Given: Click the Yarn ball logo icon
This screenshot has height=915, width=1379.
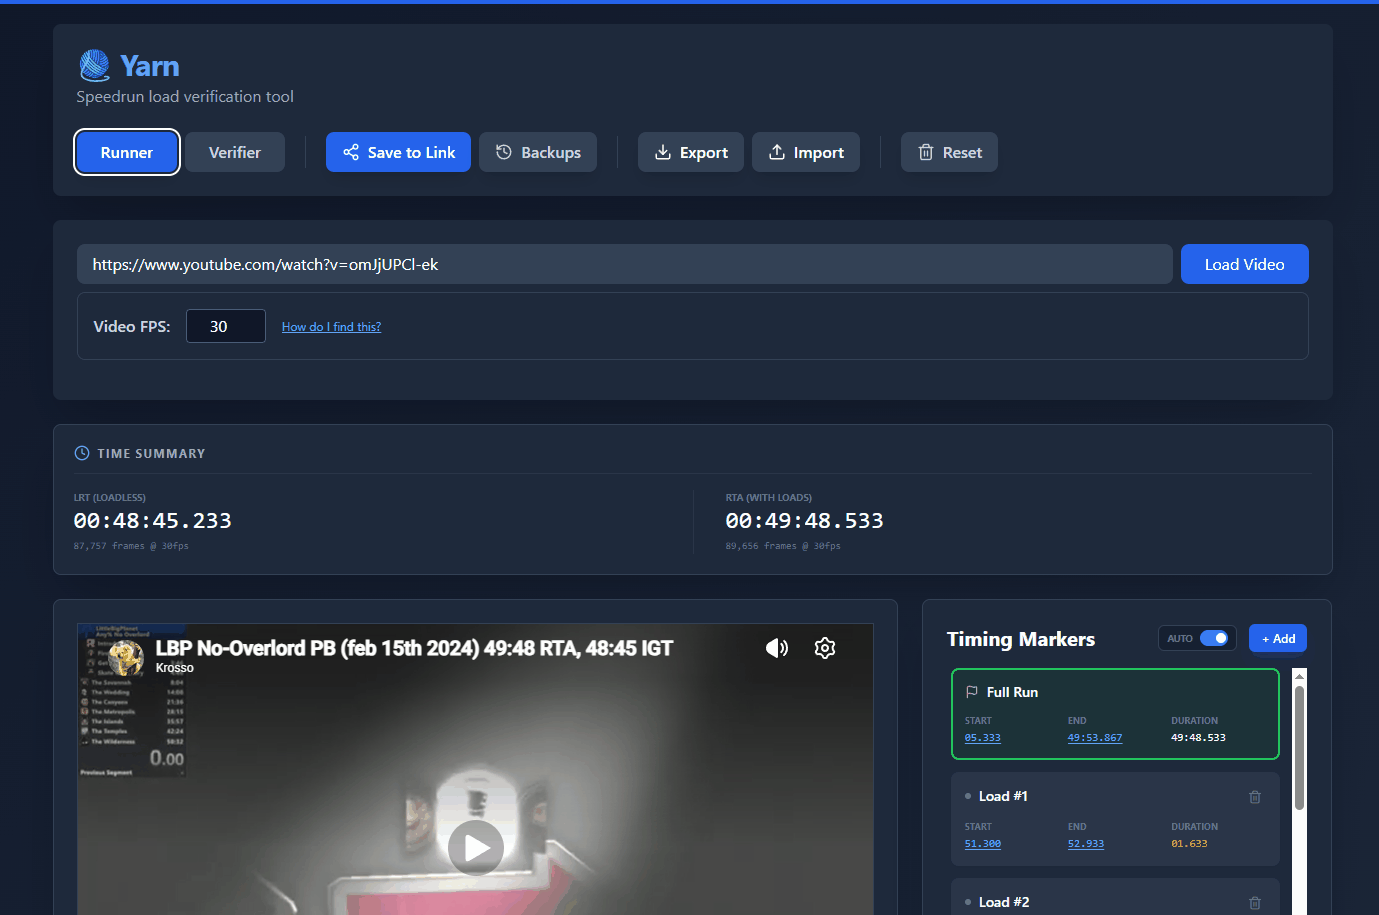Looking at the screenshot, I should 95,66.
